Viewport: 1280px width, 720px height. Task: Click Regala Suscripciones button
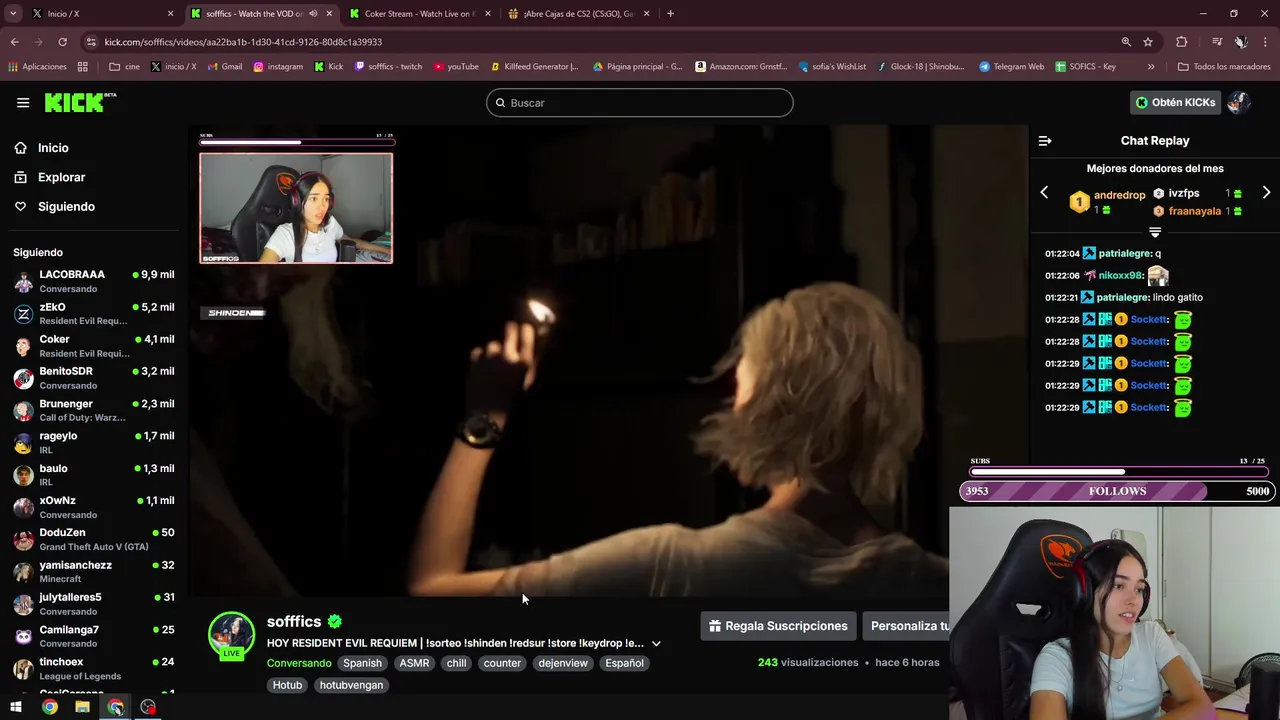click(x=778, y=626)
